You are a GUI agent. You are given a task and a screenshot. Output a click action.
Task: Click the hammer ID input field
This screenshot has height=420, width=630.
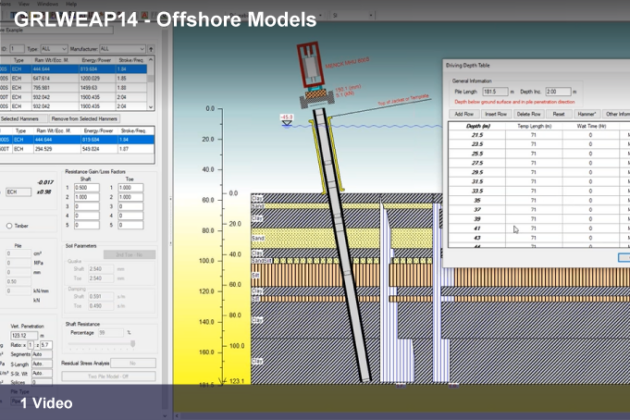tap(16, 49)
